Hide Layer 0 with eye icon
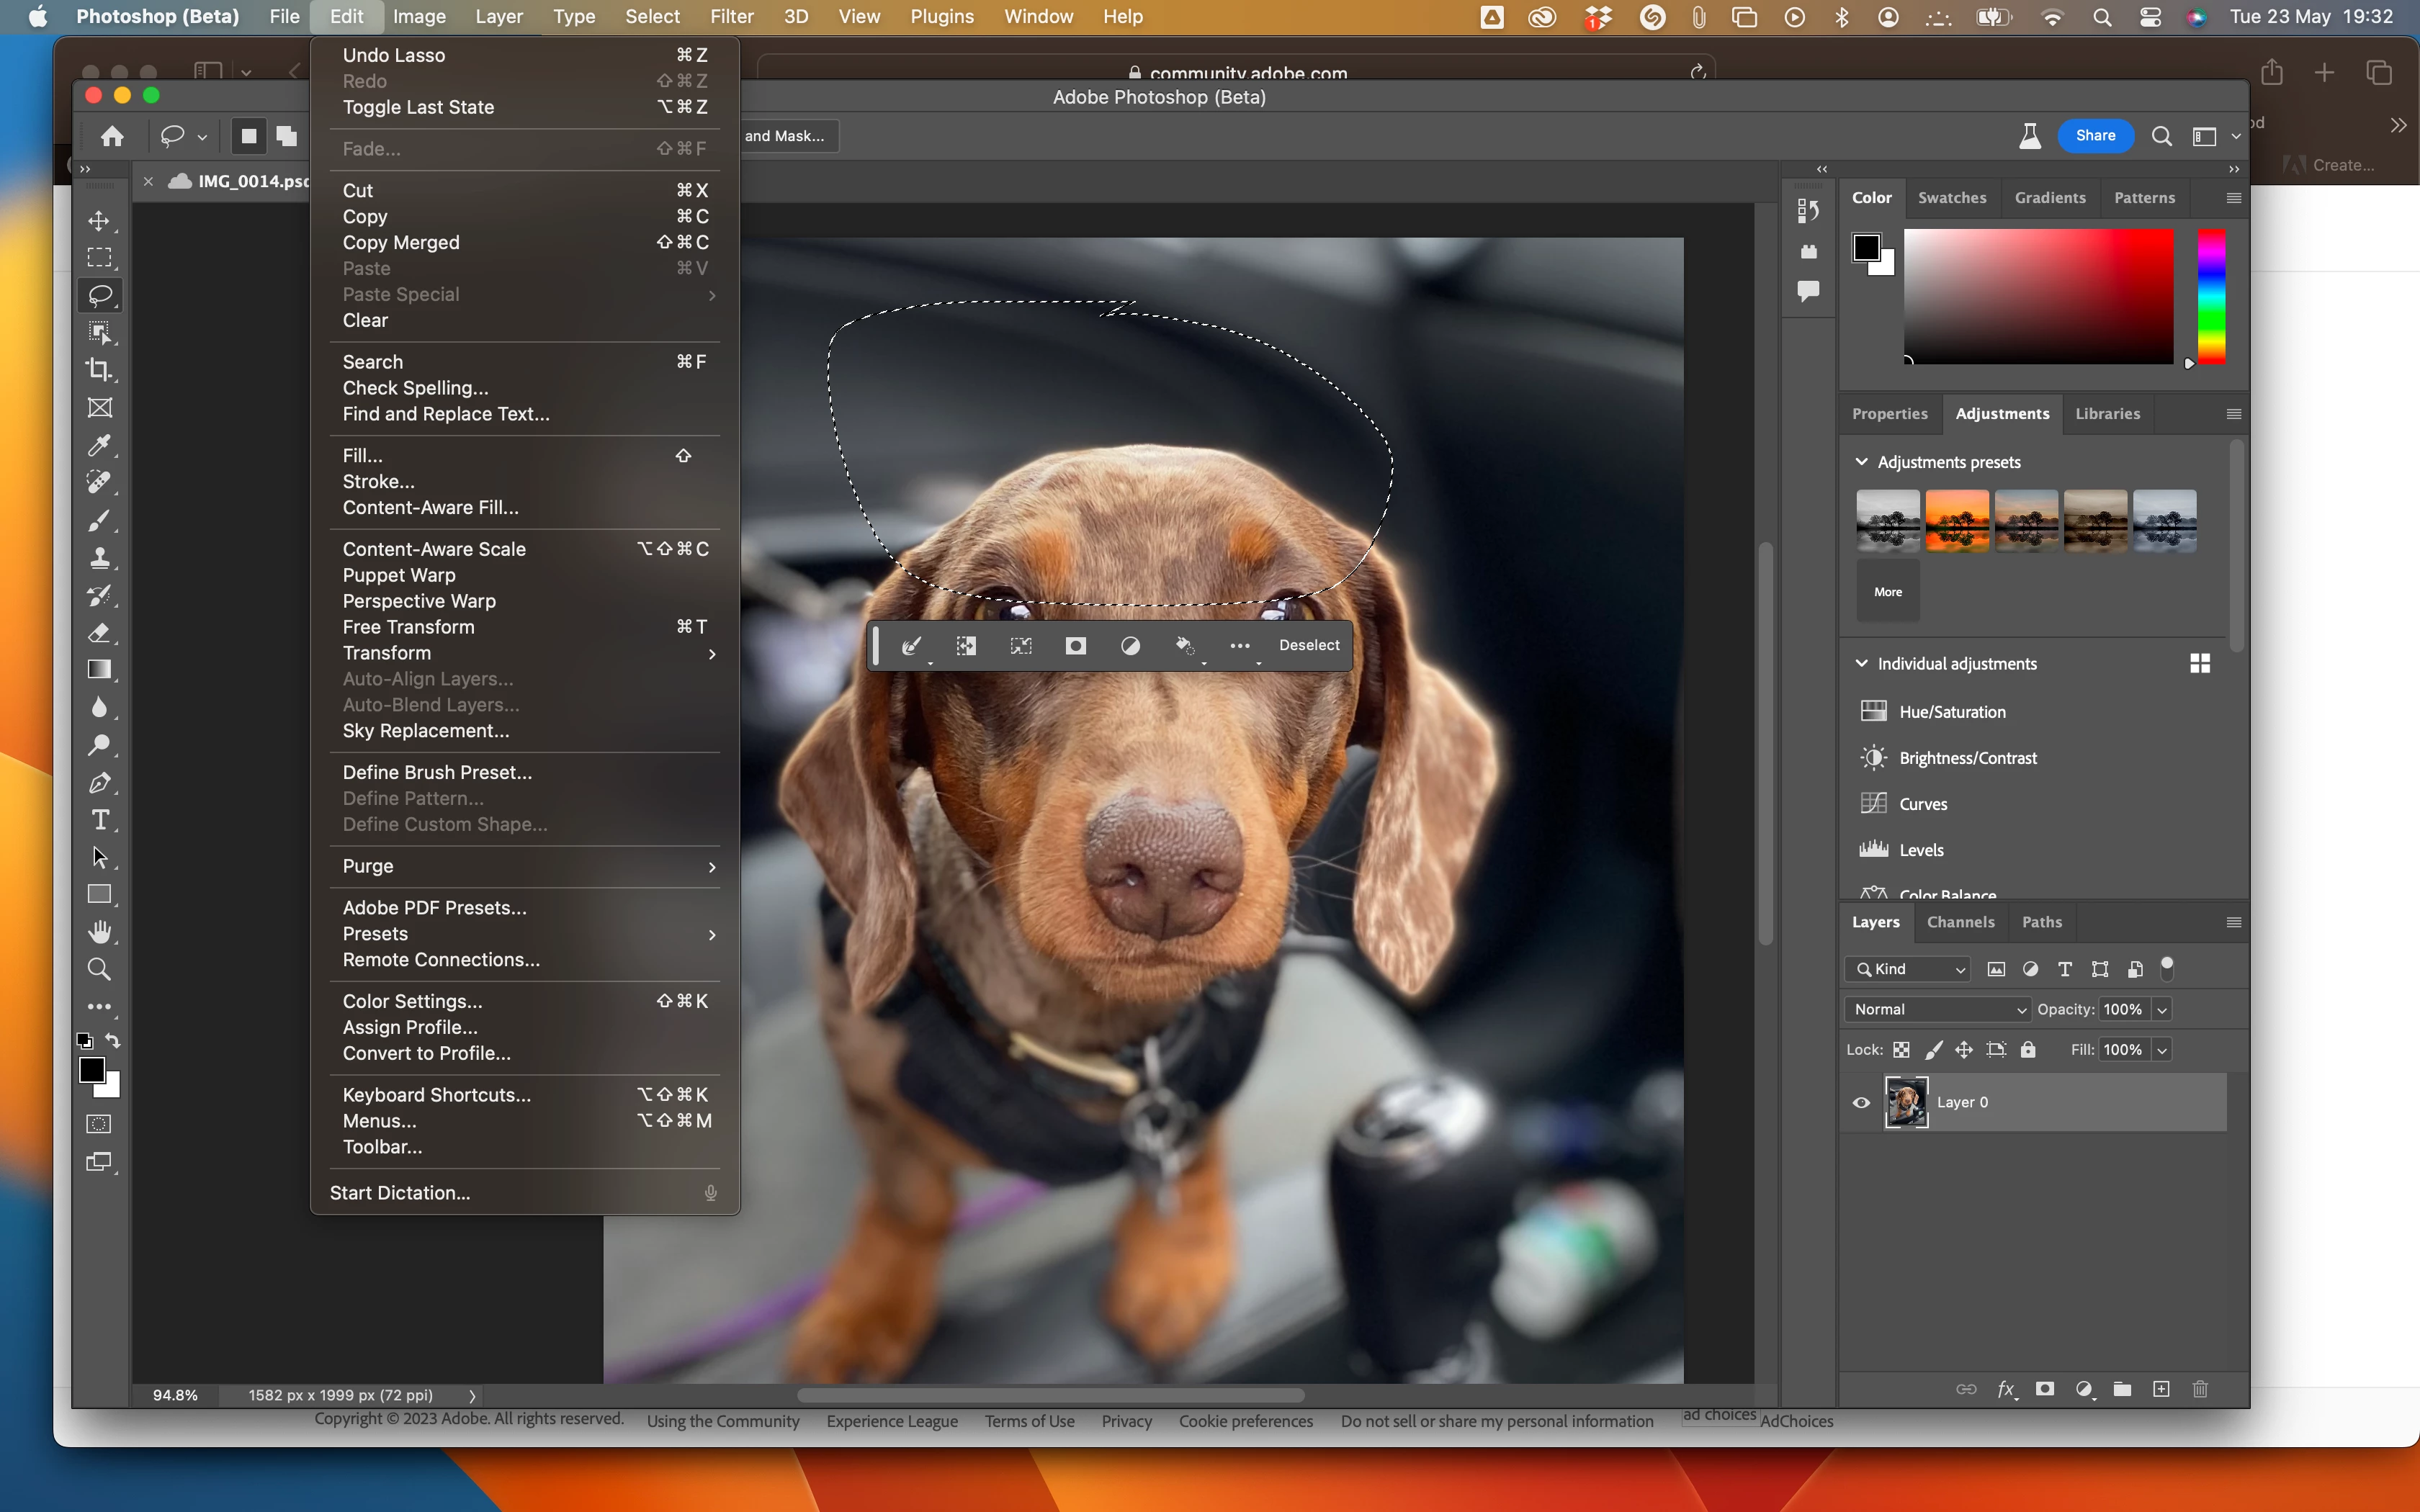The height and width of the screenshot is (1512, 2420). 1861,1102
